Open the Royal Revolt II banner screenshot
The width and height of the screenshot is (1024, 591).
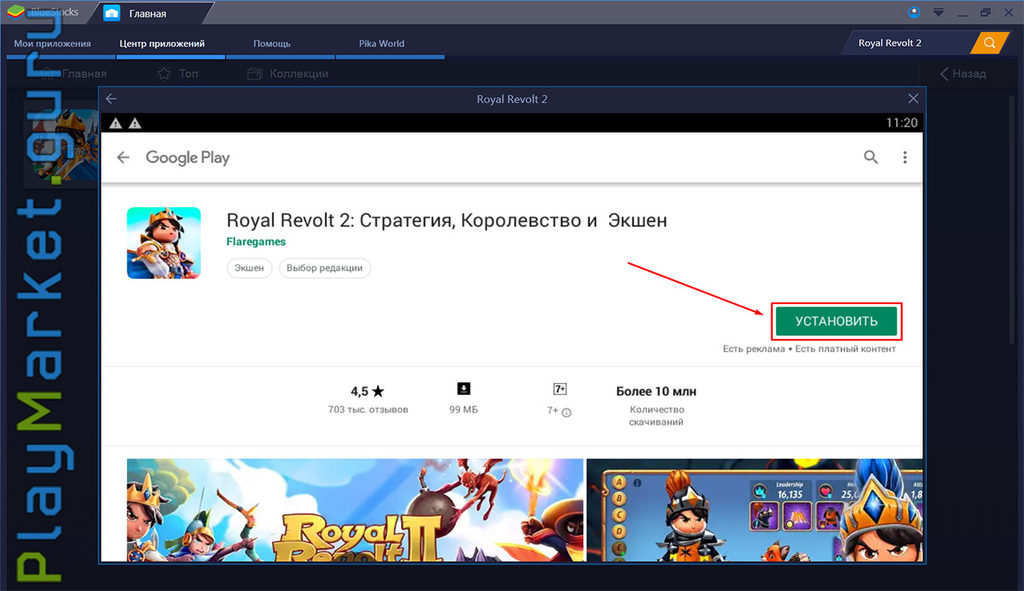click(x=355, y=510)
